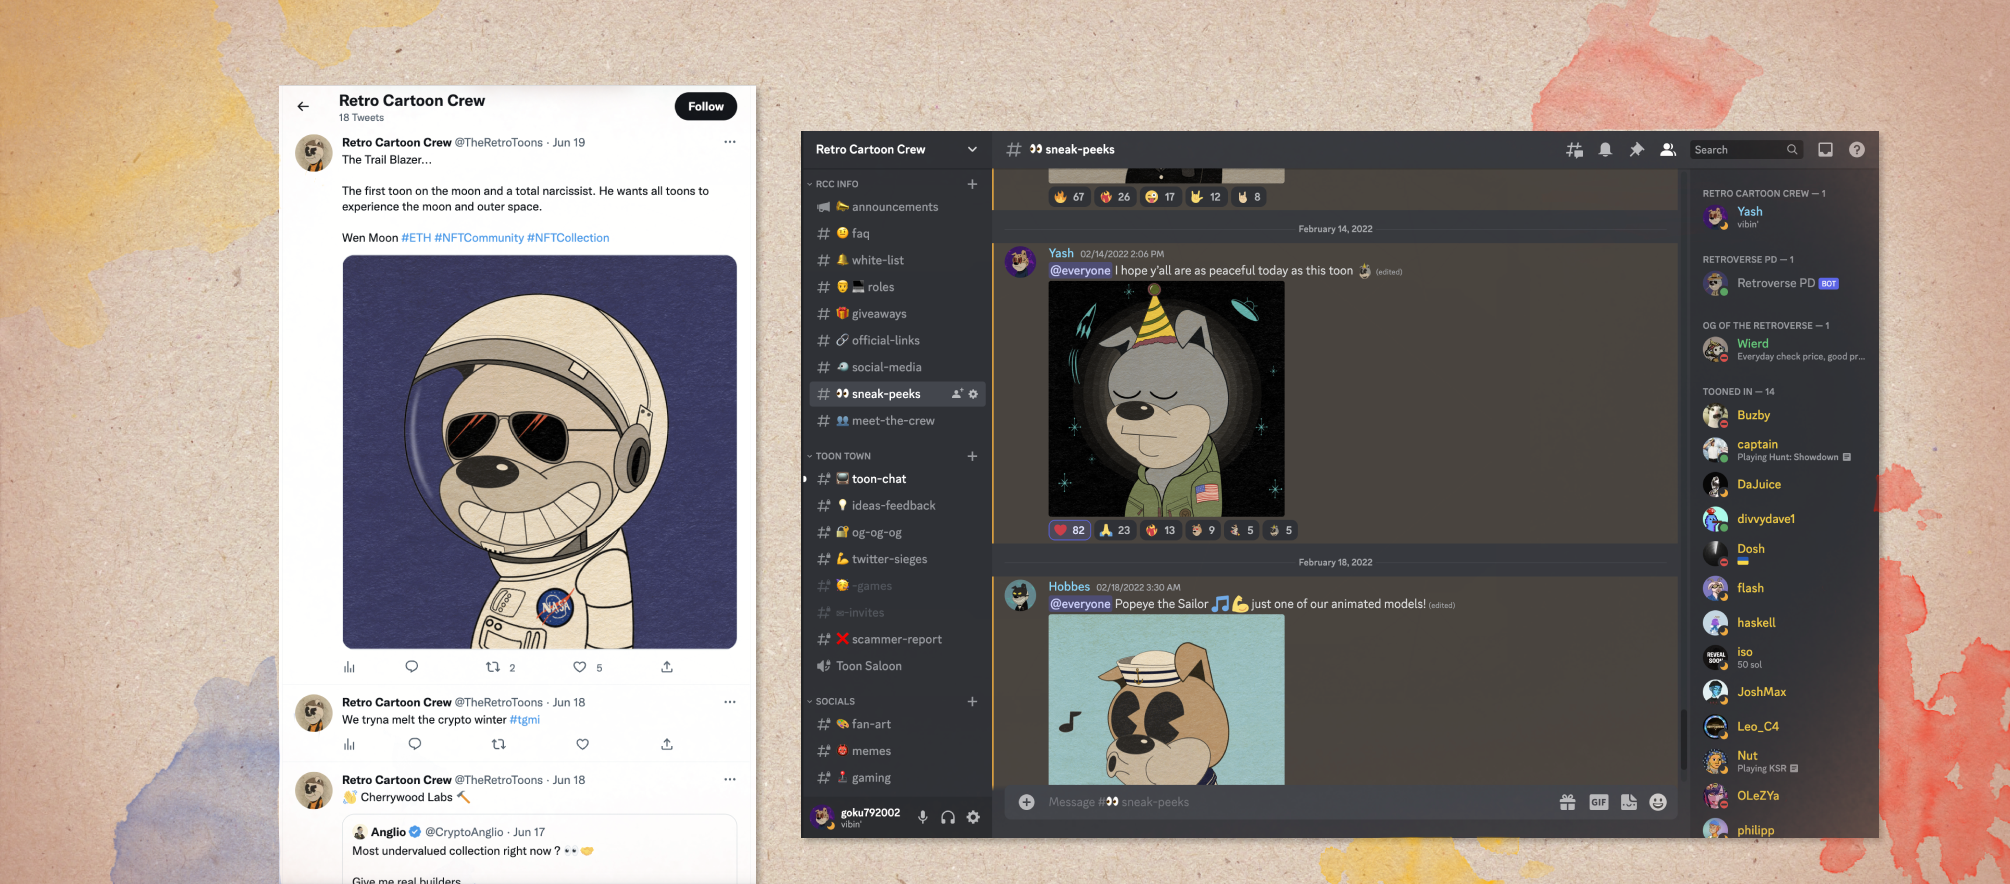Follow Retro Cartoon Crew on Twitter

coord(705,106)
